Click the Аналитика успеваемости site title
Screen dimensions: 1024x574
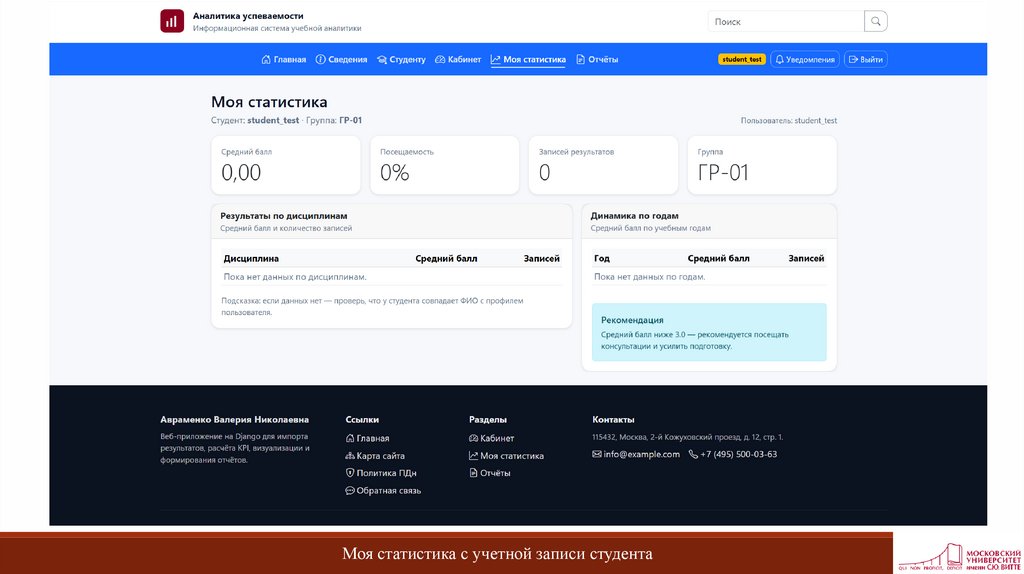248,16
